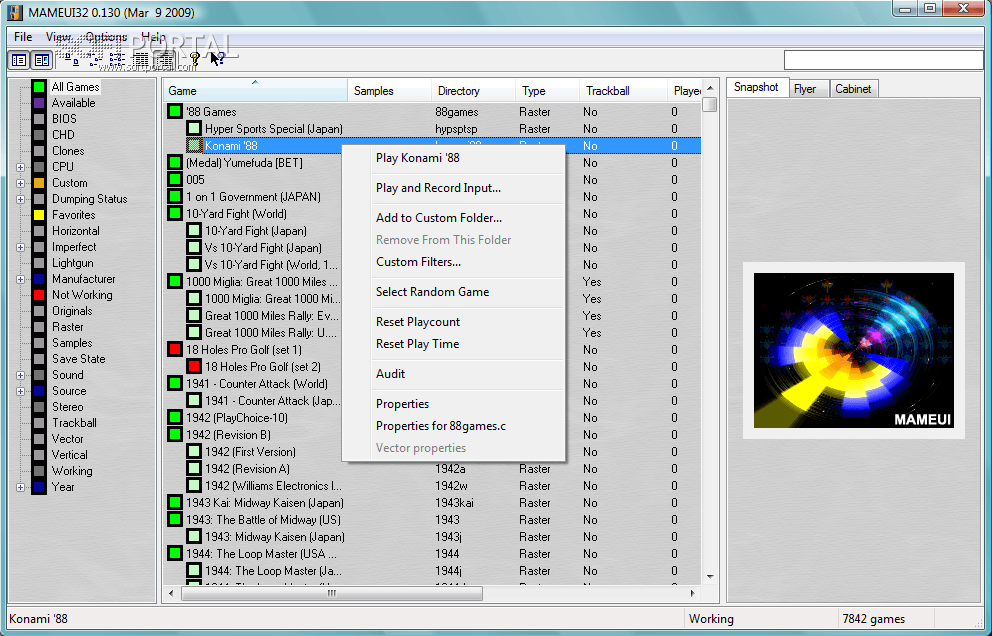Toggle the screenshot picture area button
The image size is (992, 636).
[x=41, y=60]
